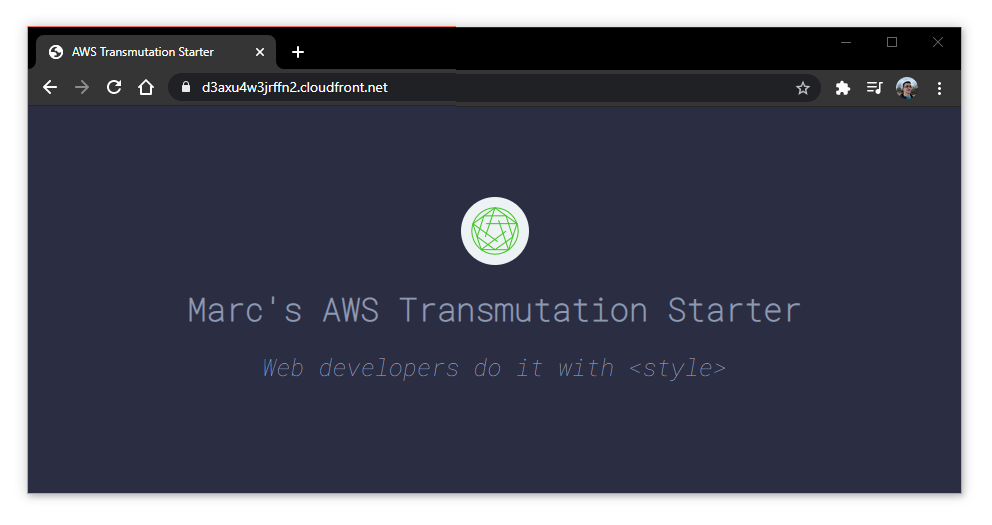Click the tagline Web developers do it with <style>
The image size is (992, 525).
tap(494, 368)
